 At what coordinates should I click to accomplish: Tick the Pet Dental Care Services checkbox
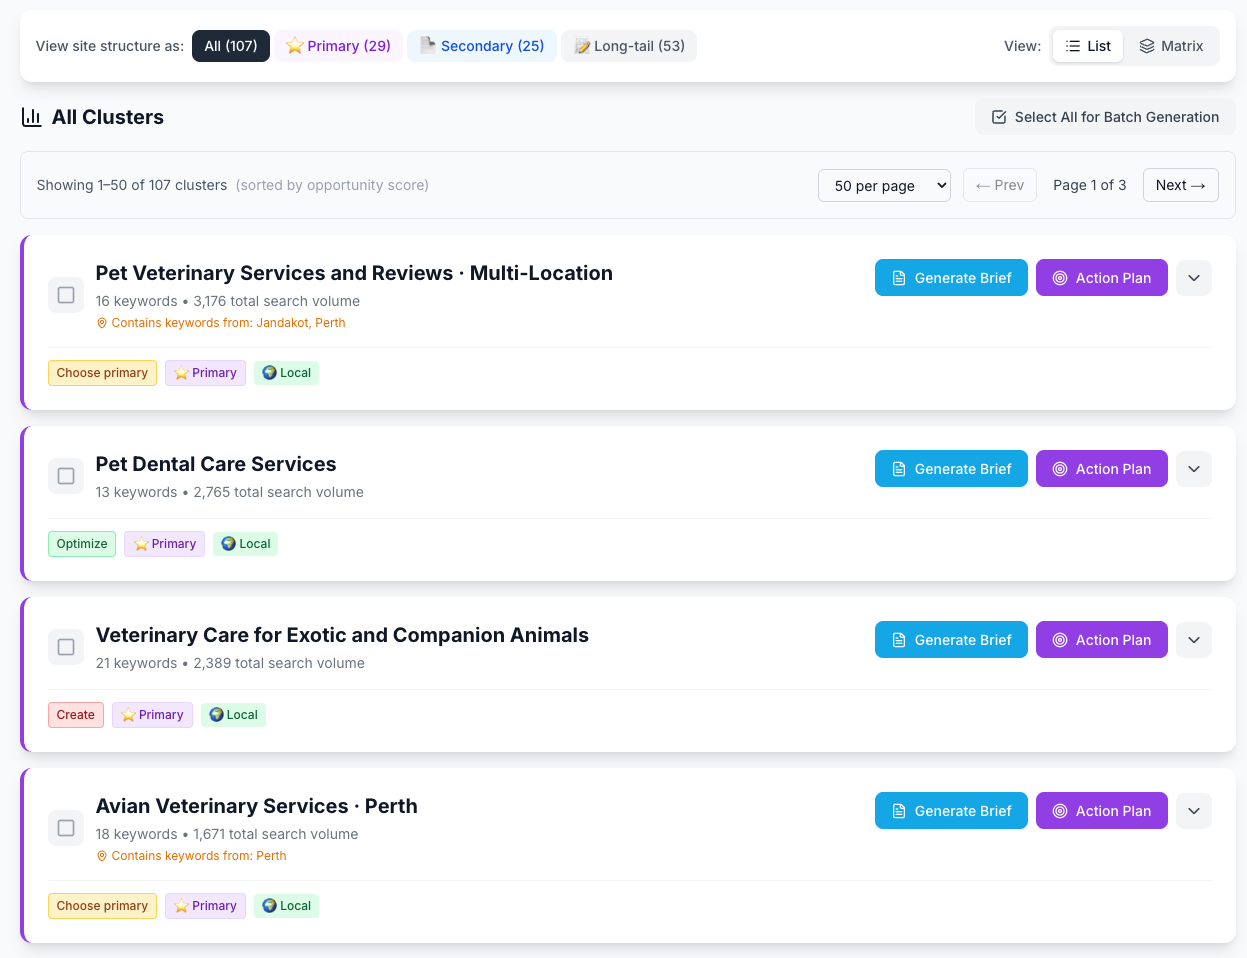pyautogui.click(x=66, y=476)
